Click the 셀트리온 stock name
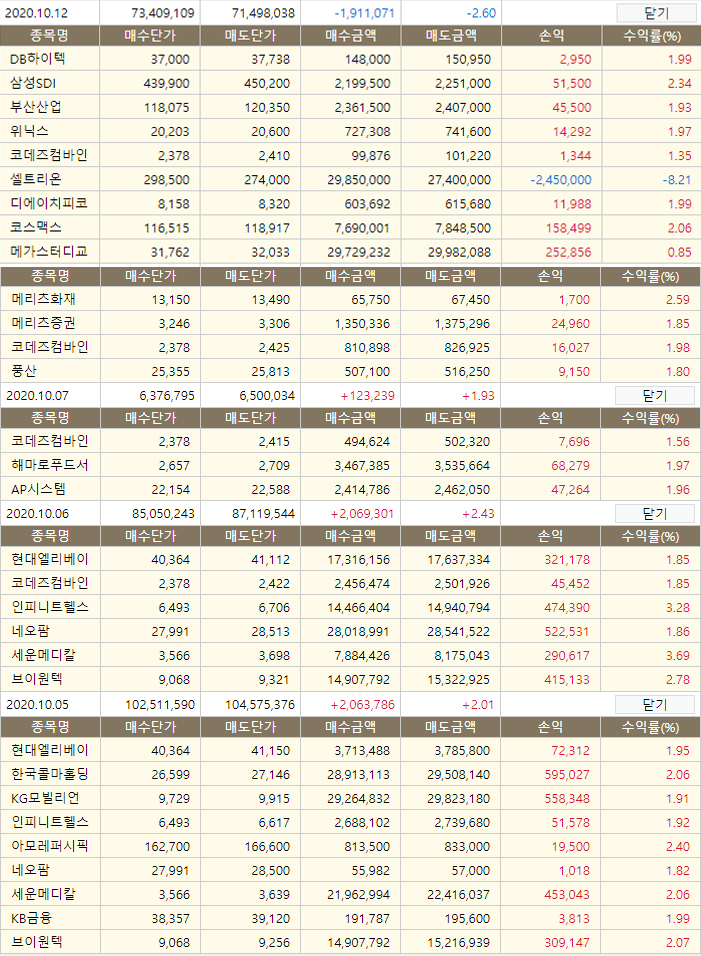 tap(36, 179)
